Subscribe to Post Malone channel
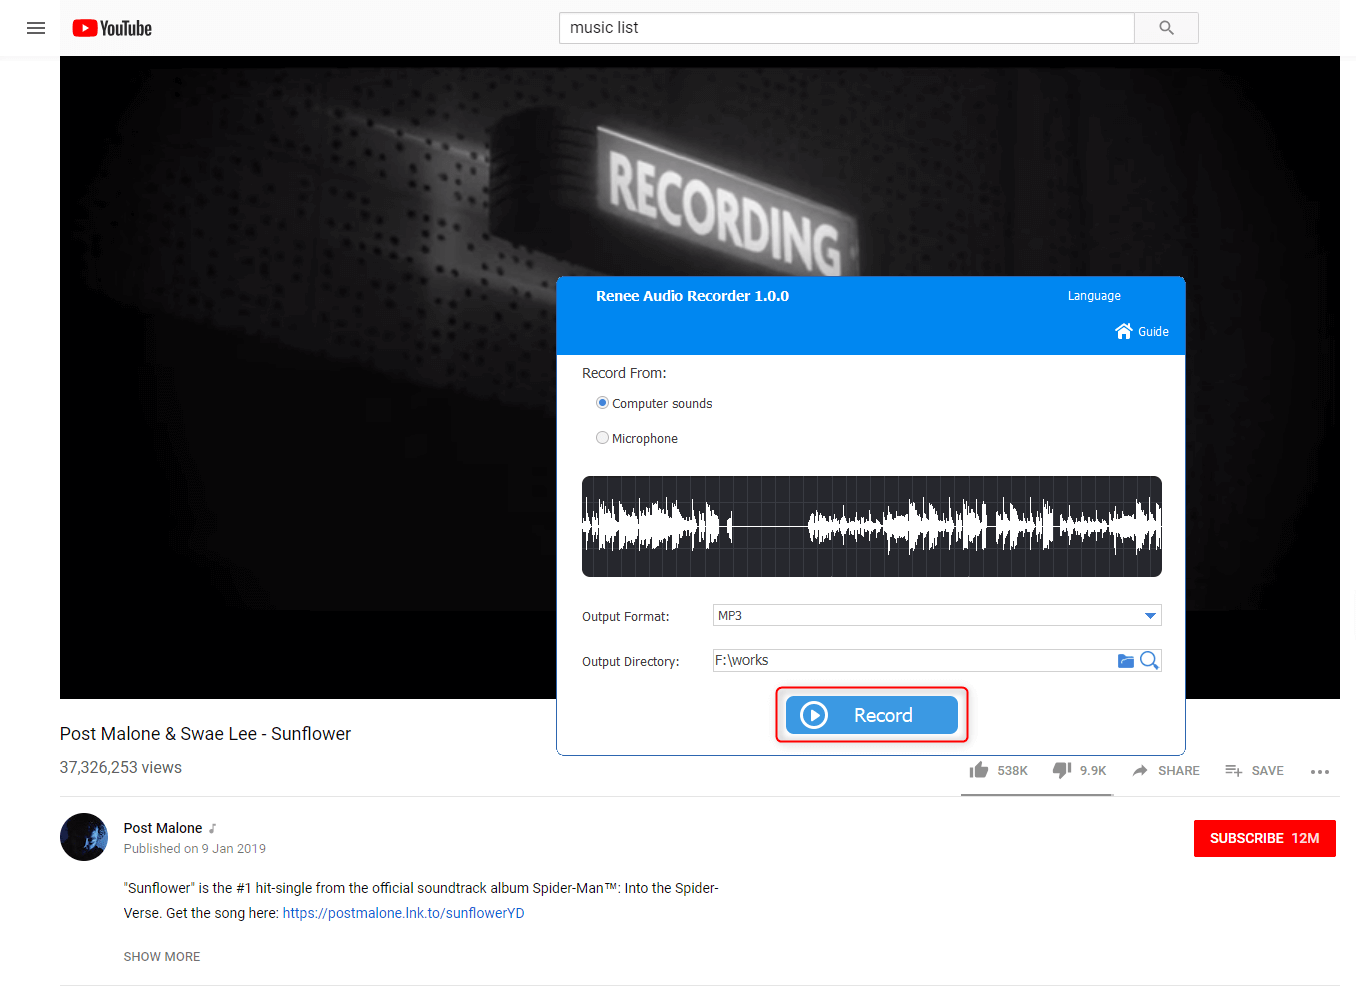The image size is (1356, 989). click(1265, 838)
